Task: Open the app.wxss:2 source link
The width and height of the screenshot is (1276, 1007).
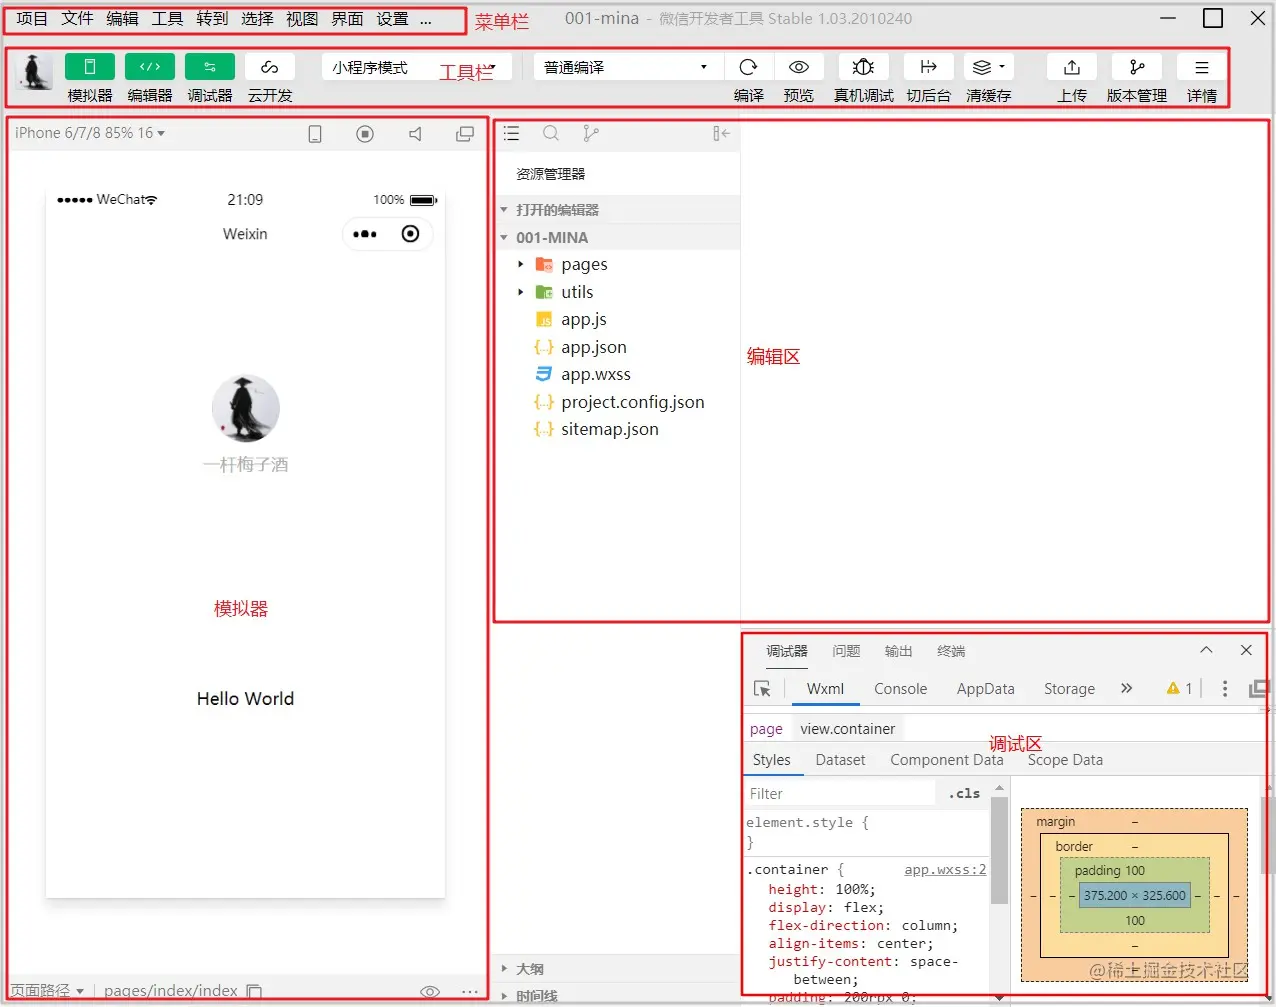Action: point(945,870)
